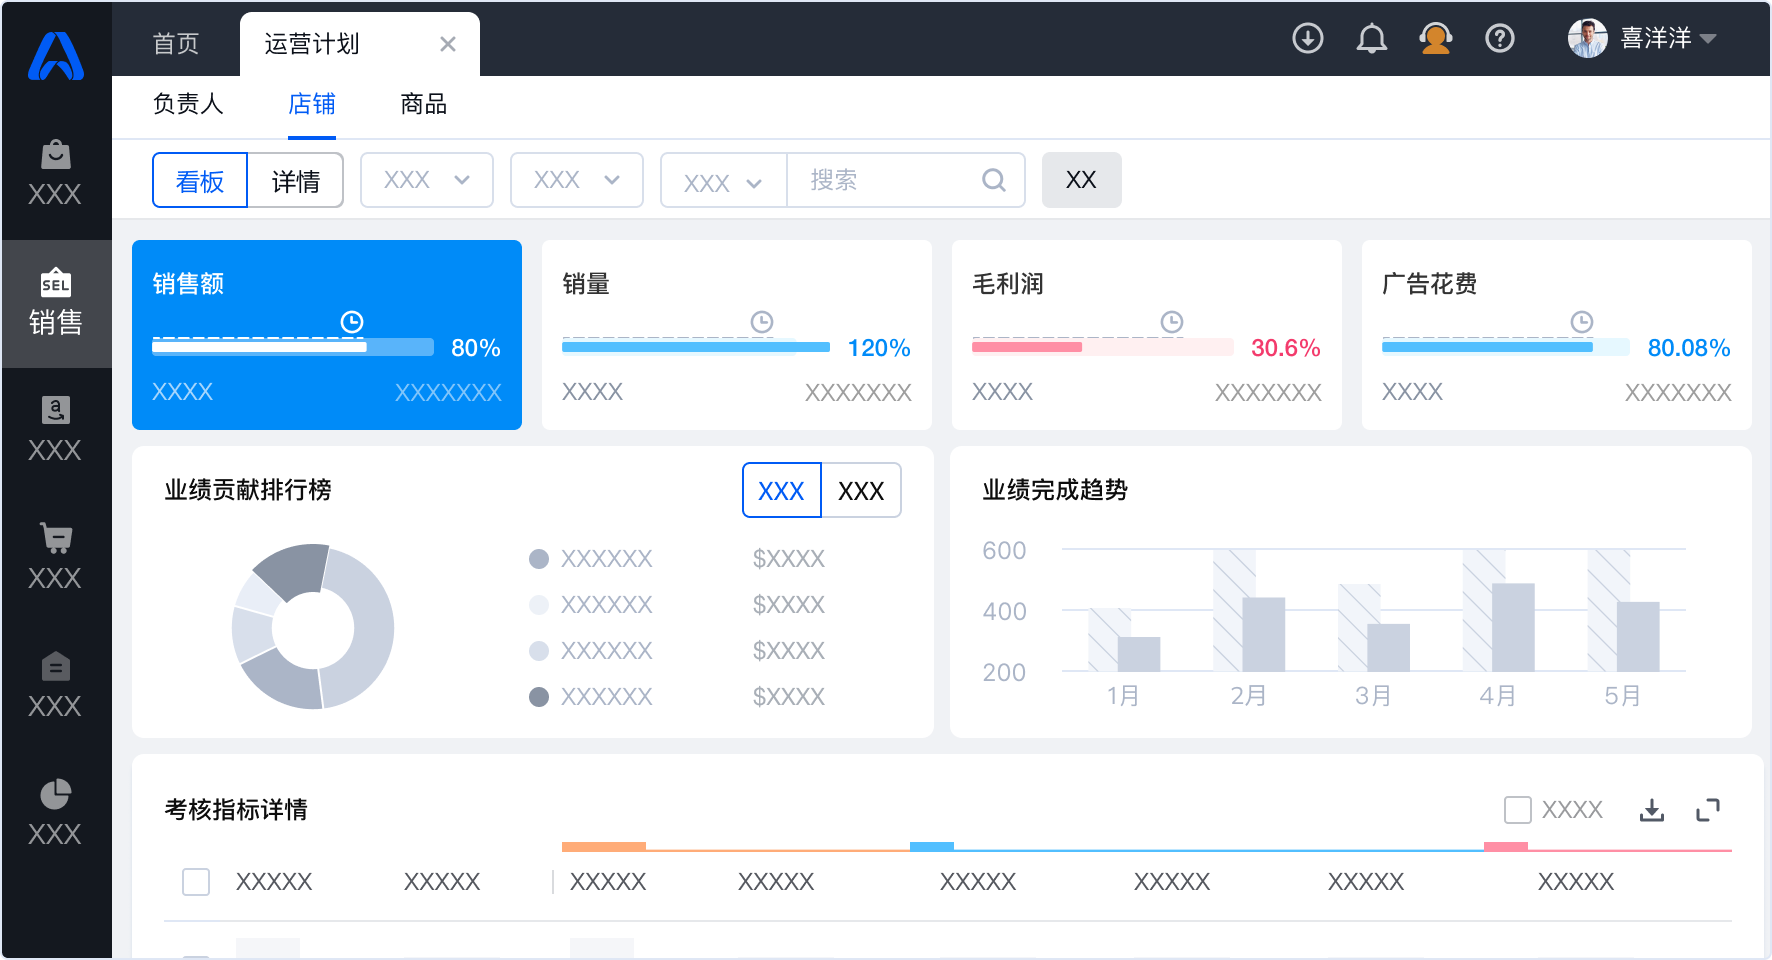Open the first XXX filter dropdown

(427, 180)
